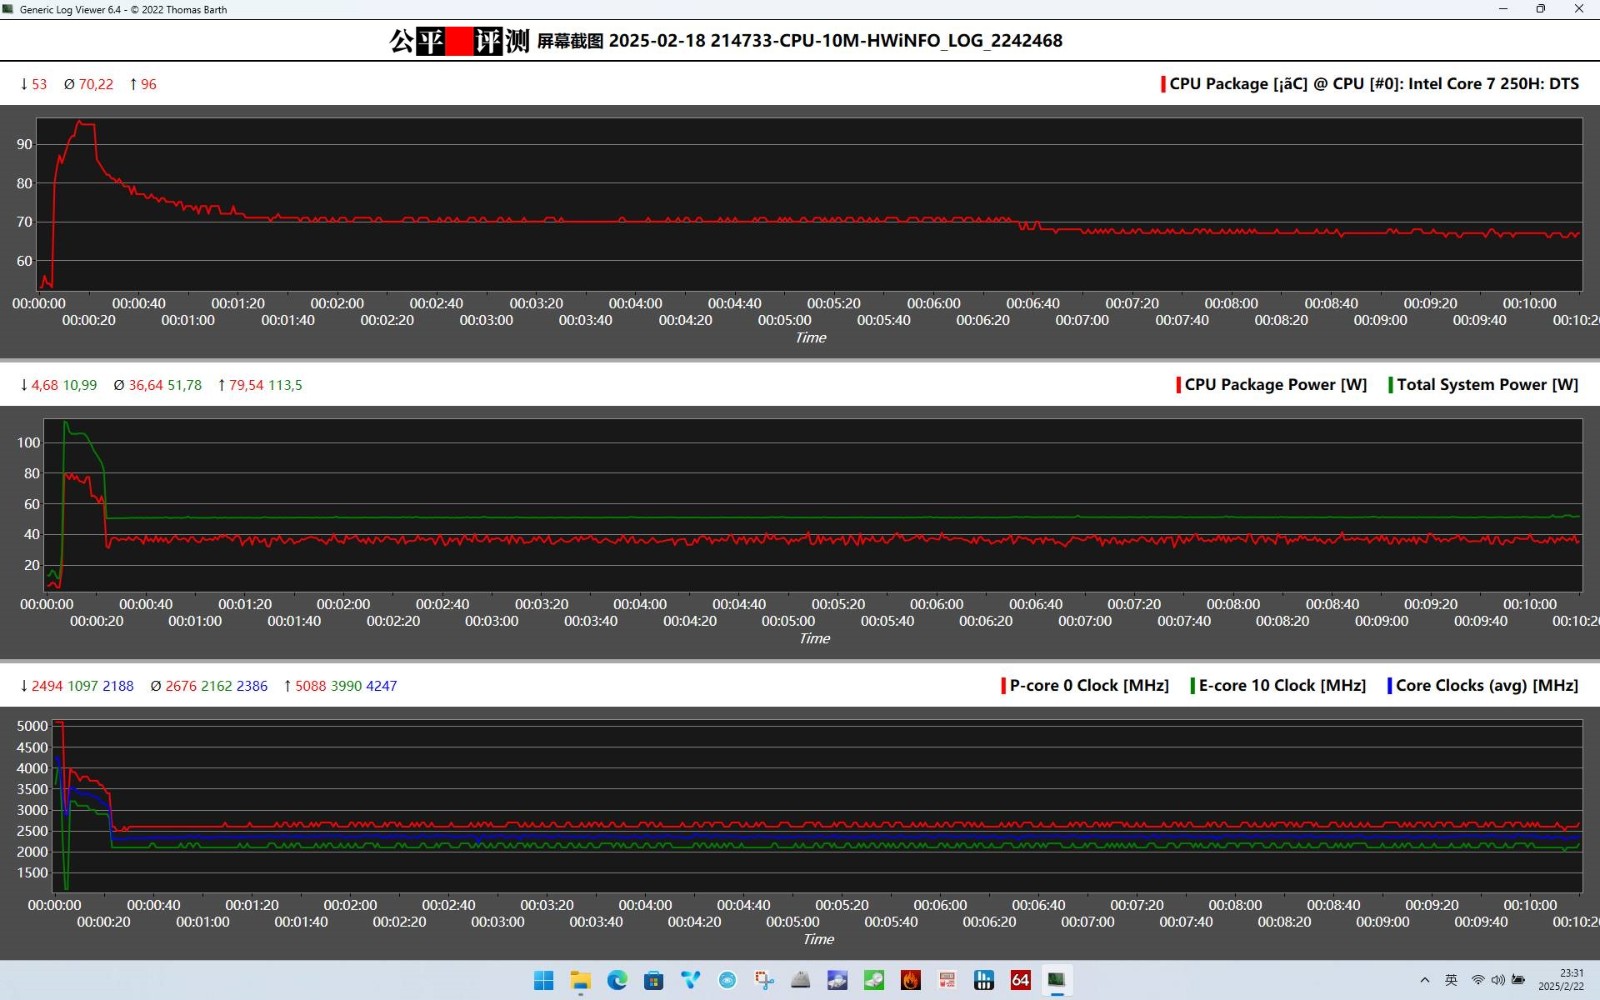
Task: Open the grey drive-shaped taskbar app
Action: (801, 980)
